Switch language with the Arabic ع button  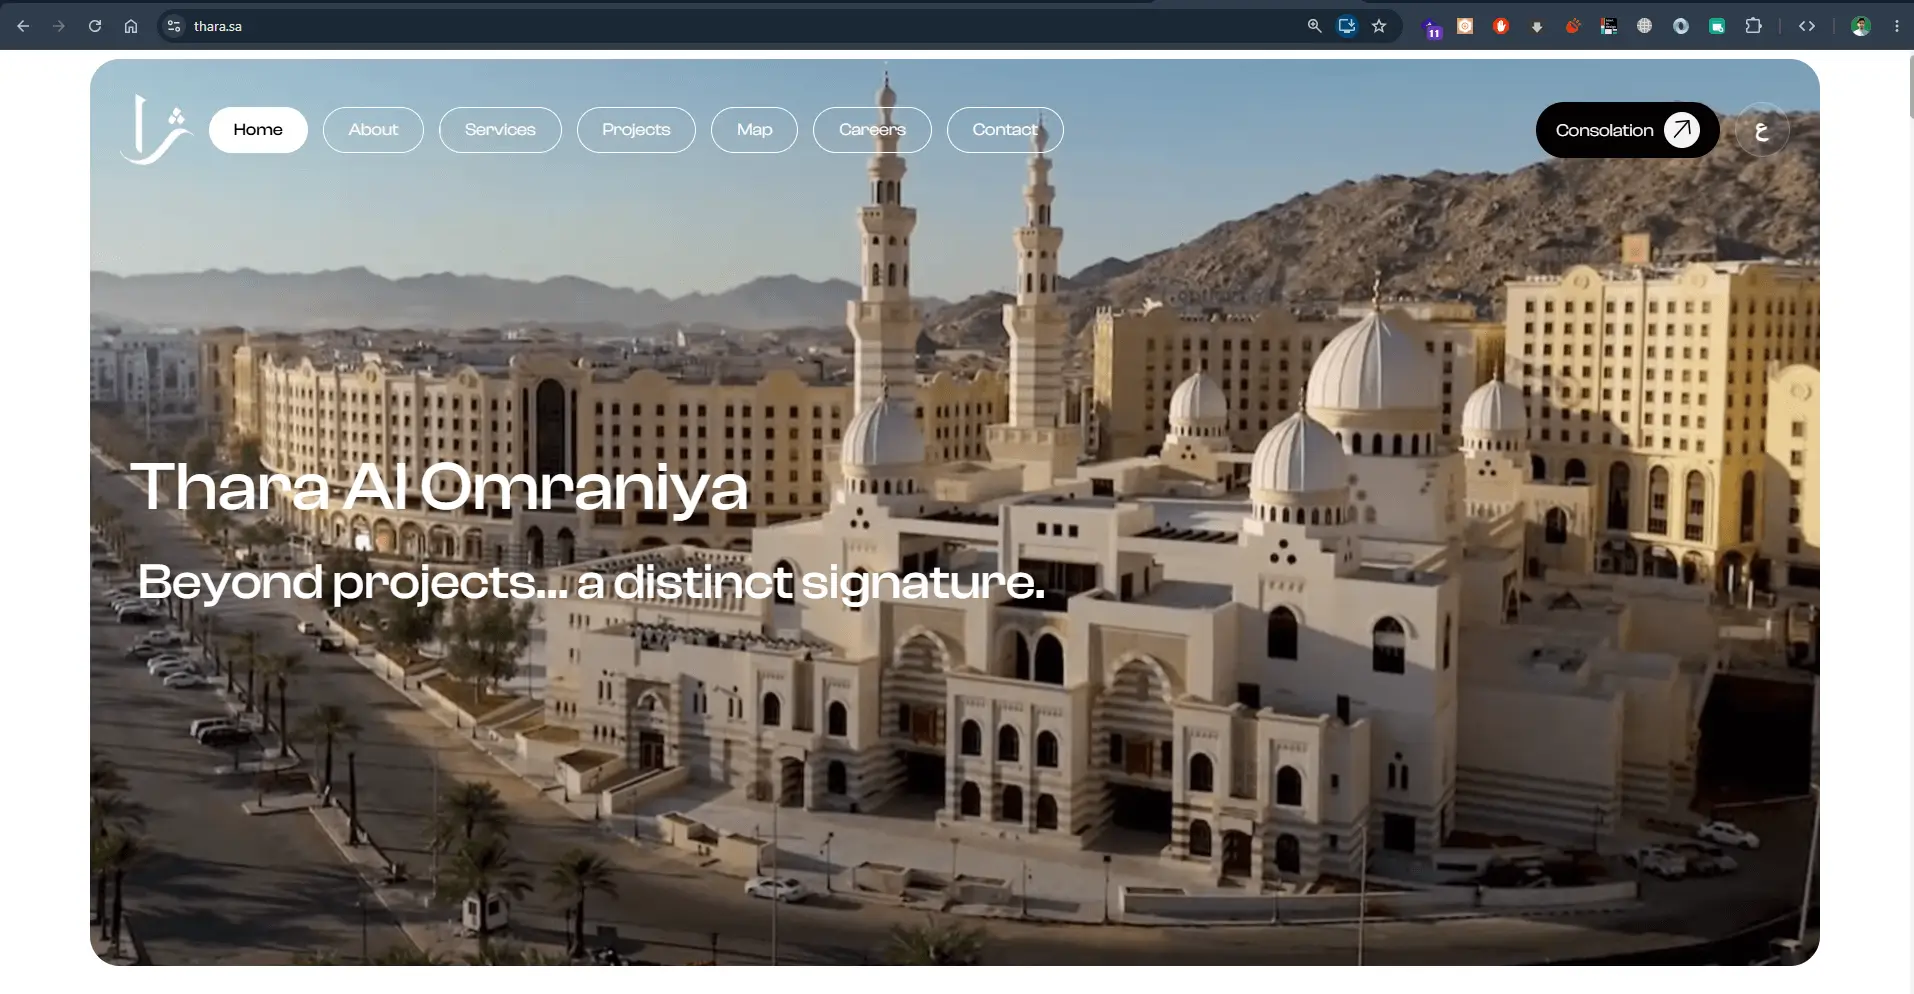[1762, 130]
